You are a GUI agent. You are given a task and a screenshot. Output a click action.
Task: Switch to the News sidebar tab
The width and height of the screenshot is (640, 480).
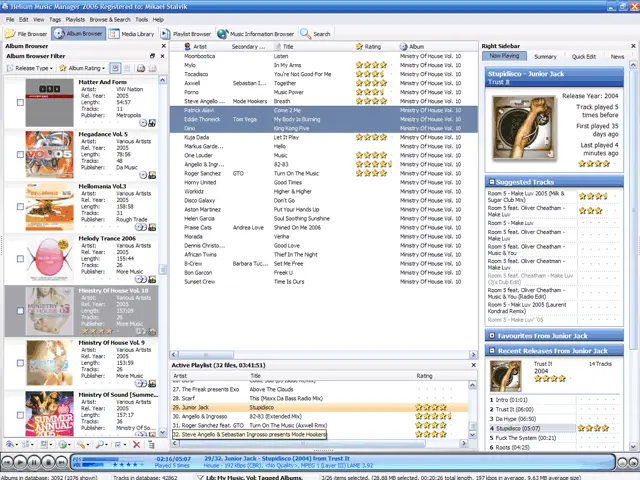tap(617, 56)
